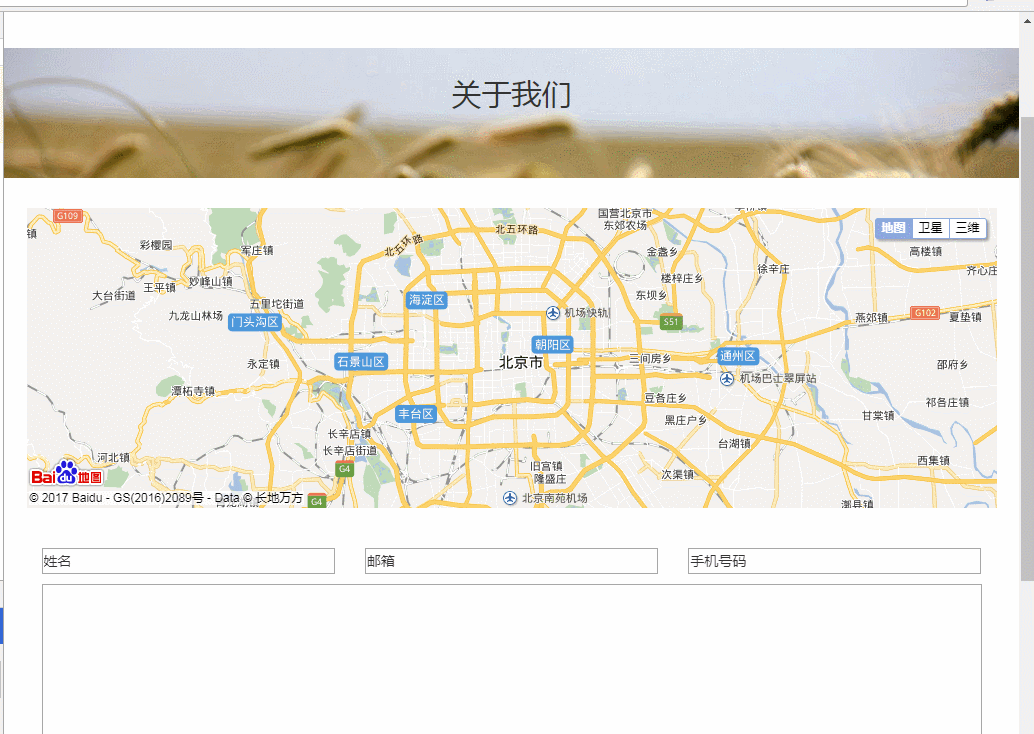Click the 朝阳区 district label
Image resolution: width=1034 pixels, height=734 pixels.
coord(553,344)
